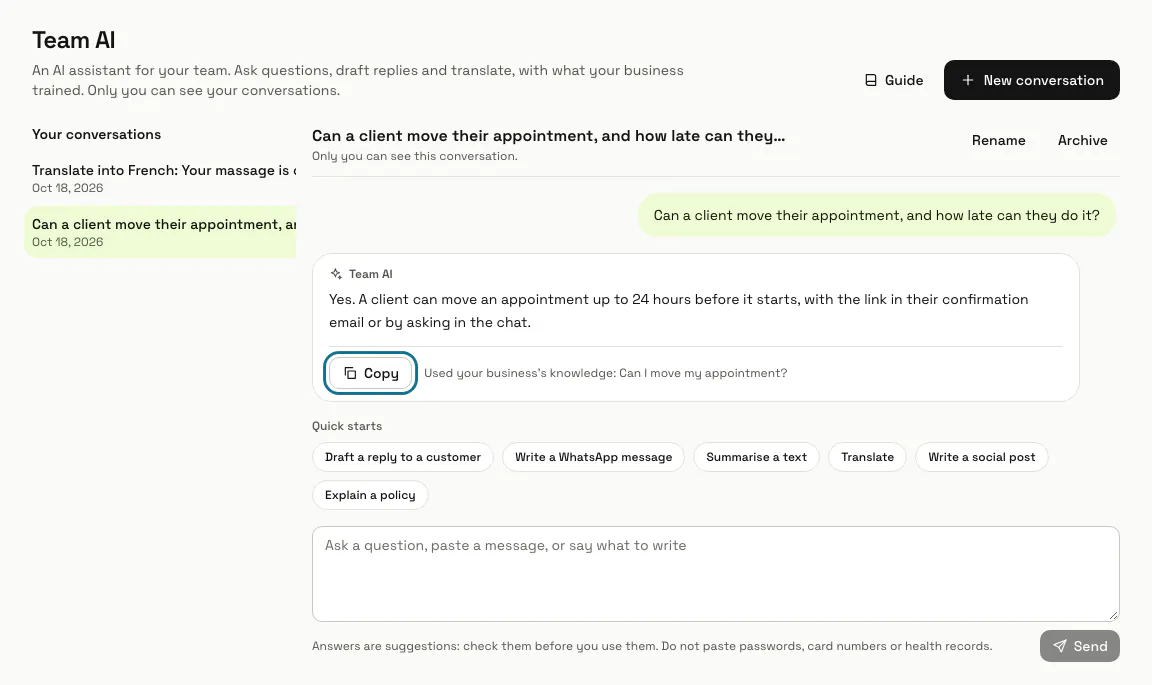Click the 'Answers are suggestions' disclaimer text
Viewport: 1152px width, 685px height.
point(652,646)
